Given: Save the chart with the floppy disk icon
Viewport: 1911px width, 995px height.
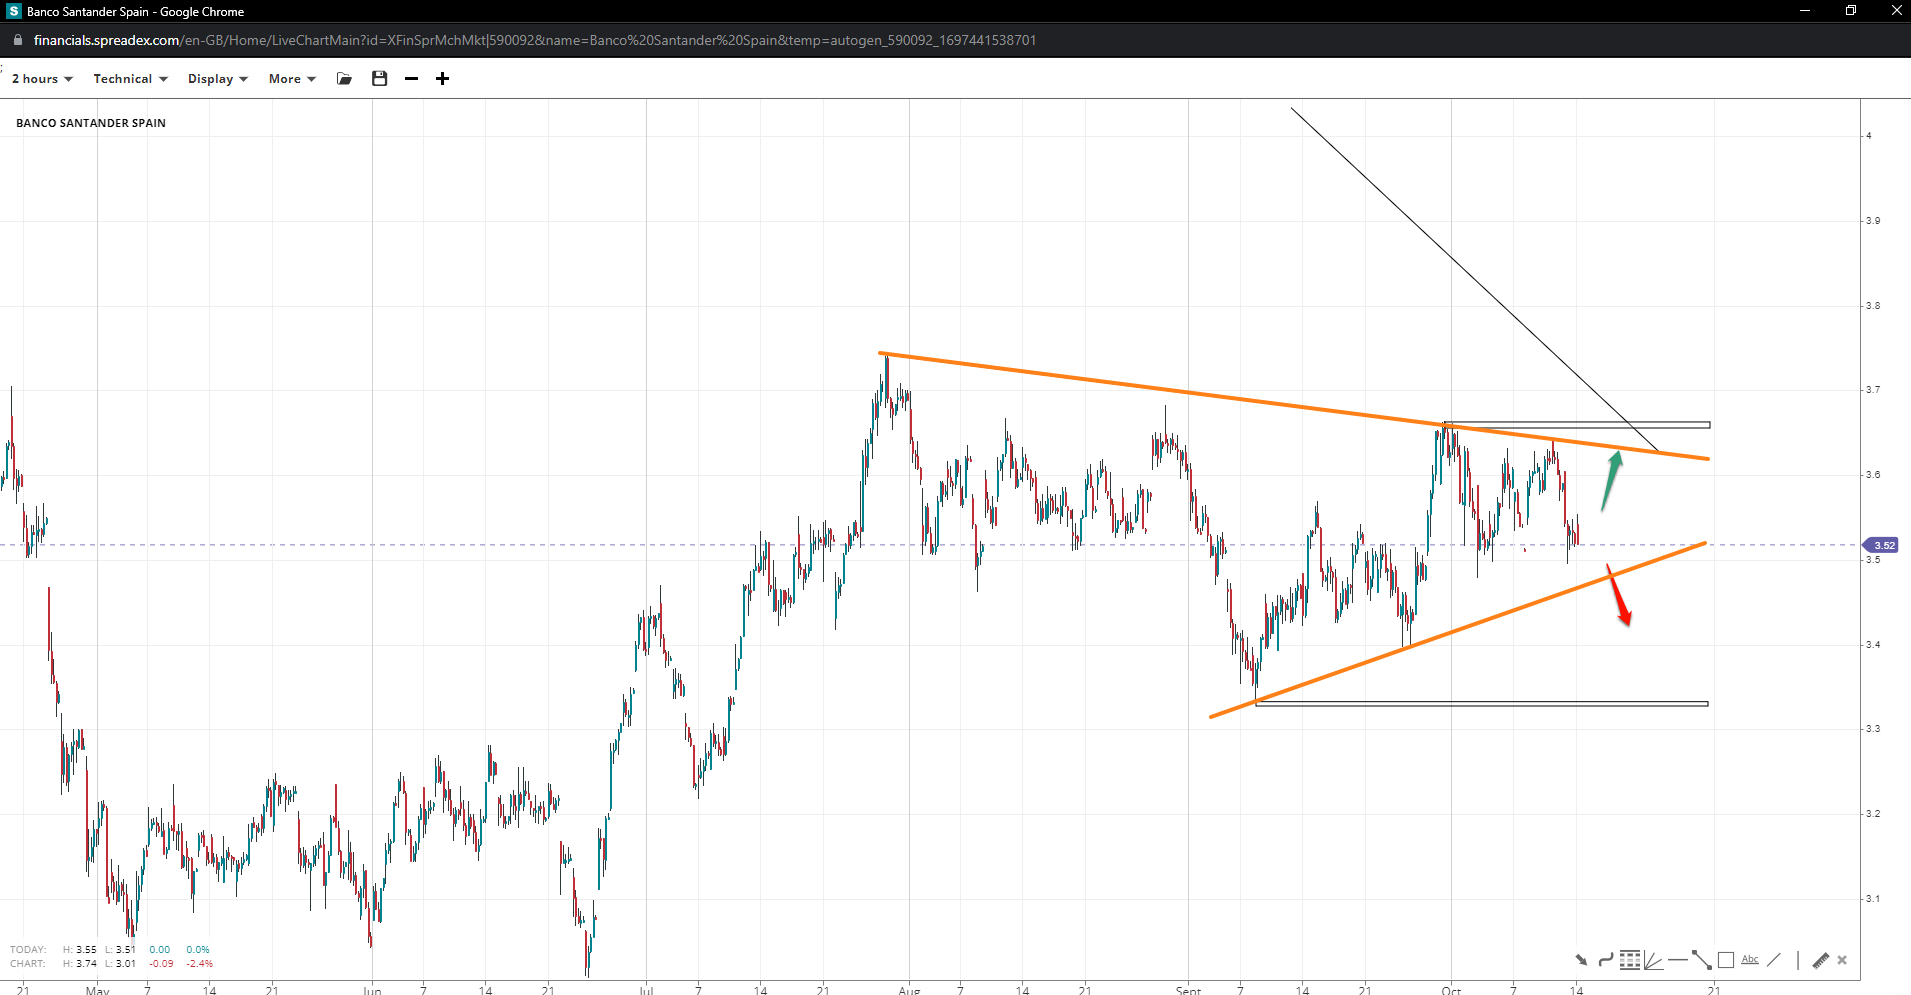Looking at the screenshot, I should tap(379, 79).
